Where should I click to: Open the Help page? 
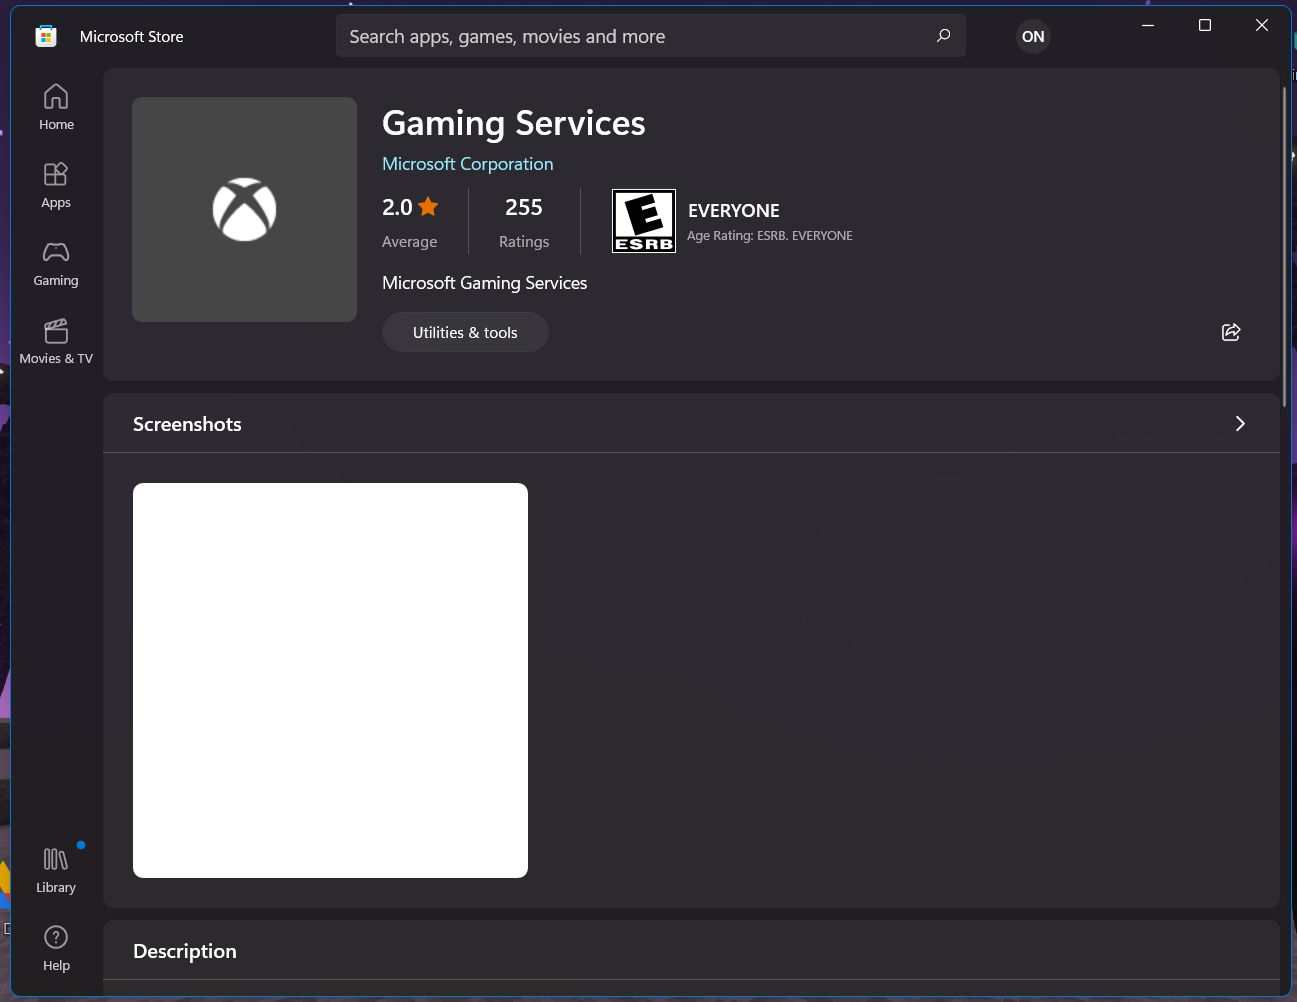pyautogui.click(x=56, y=948)
